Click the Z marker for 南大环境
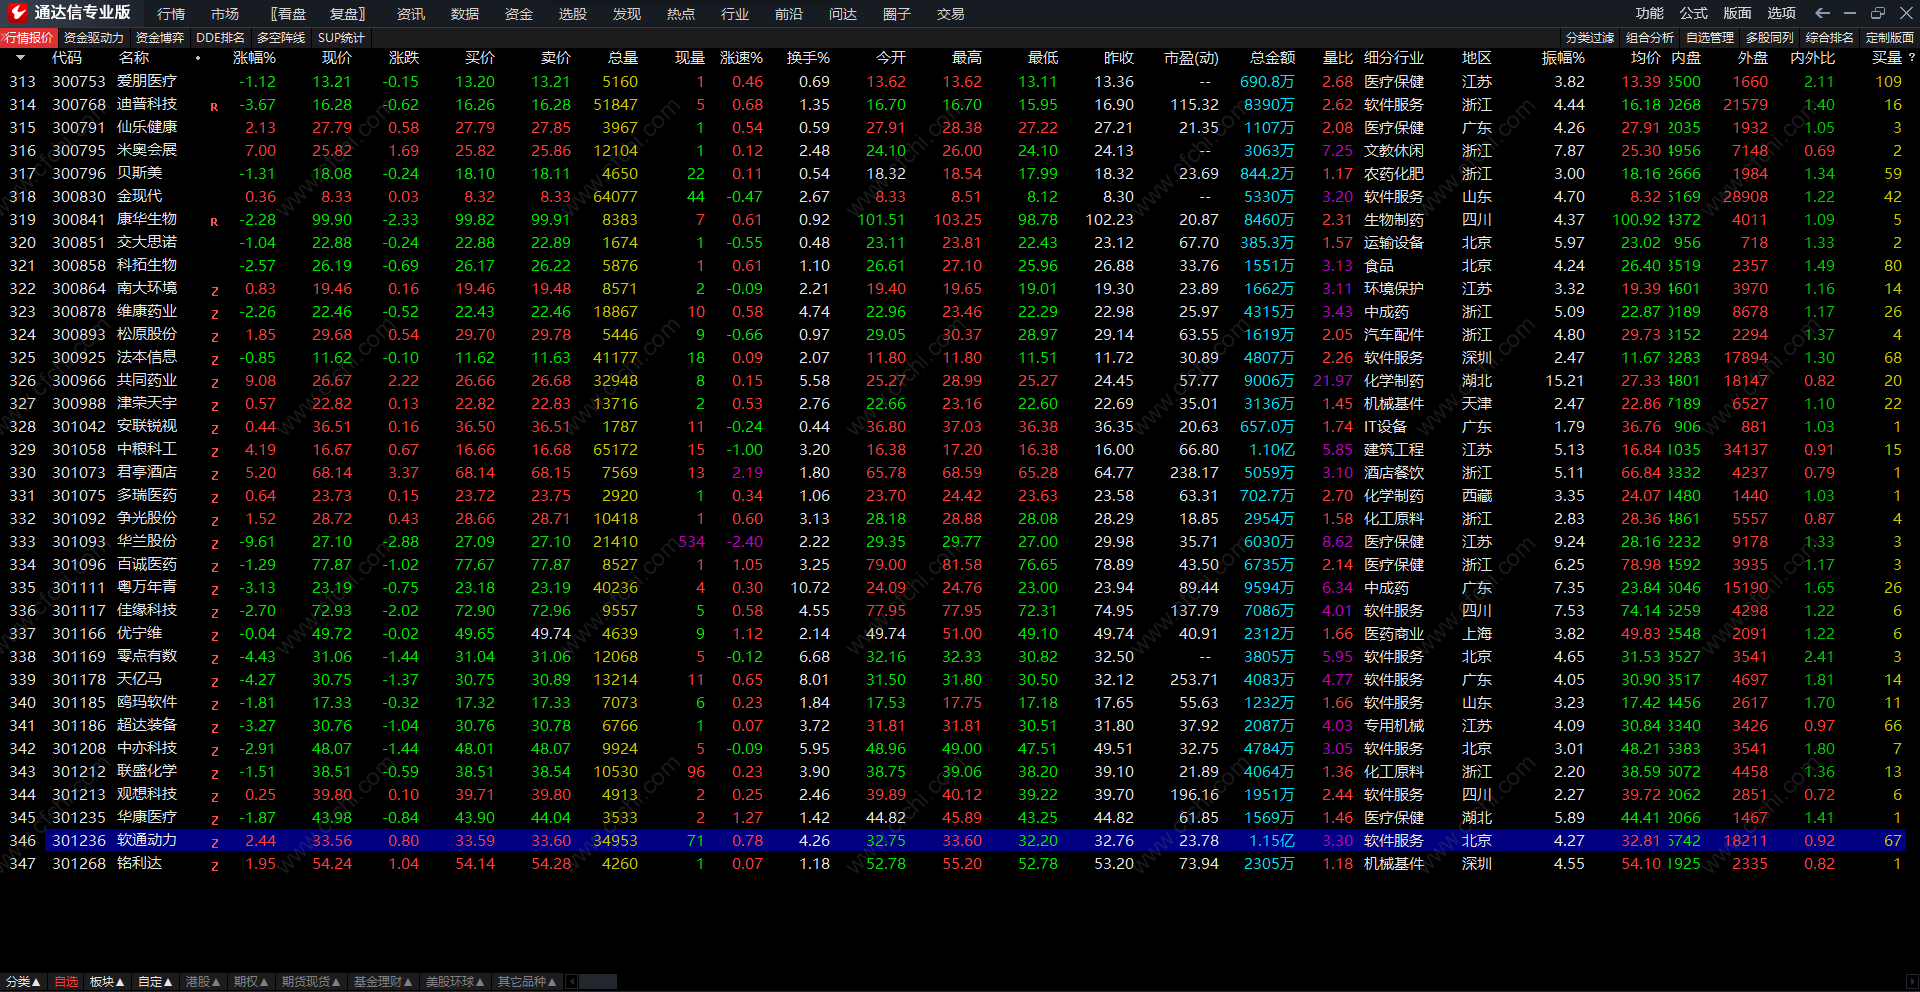The height and width of the screenshot is (992, 1920). 214,290
